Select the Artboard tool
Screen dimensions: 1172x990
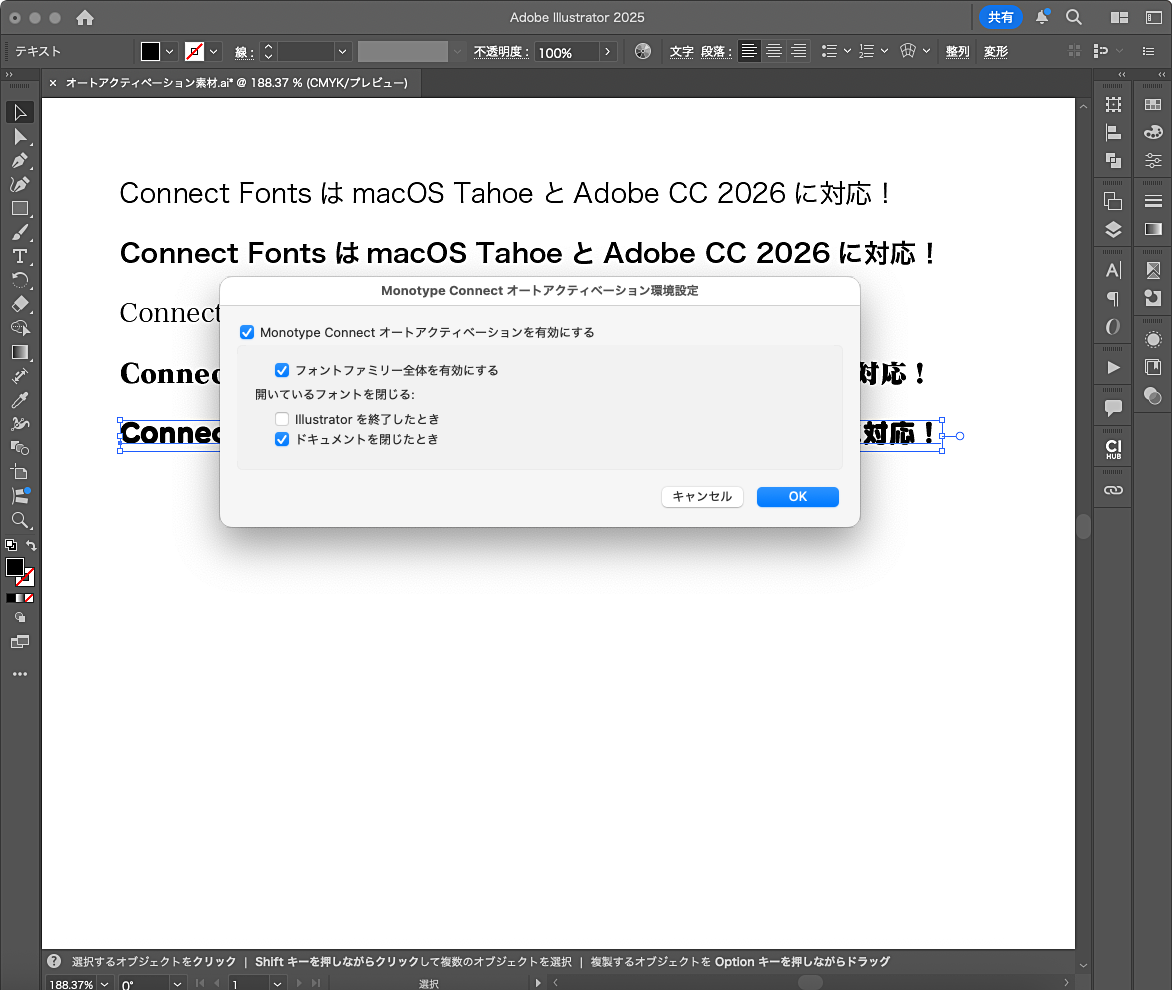click(x=20, y=471)
